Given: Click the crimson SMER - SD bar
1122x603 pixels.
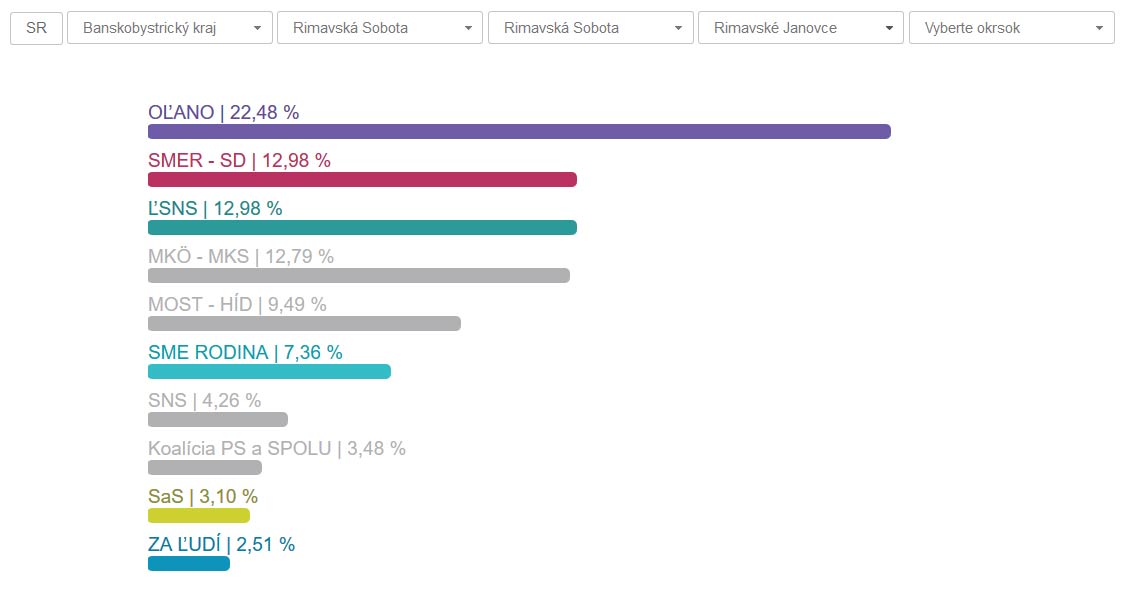Looking at the screenshot, I should click(362, 180).
